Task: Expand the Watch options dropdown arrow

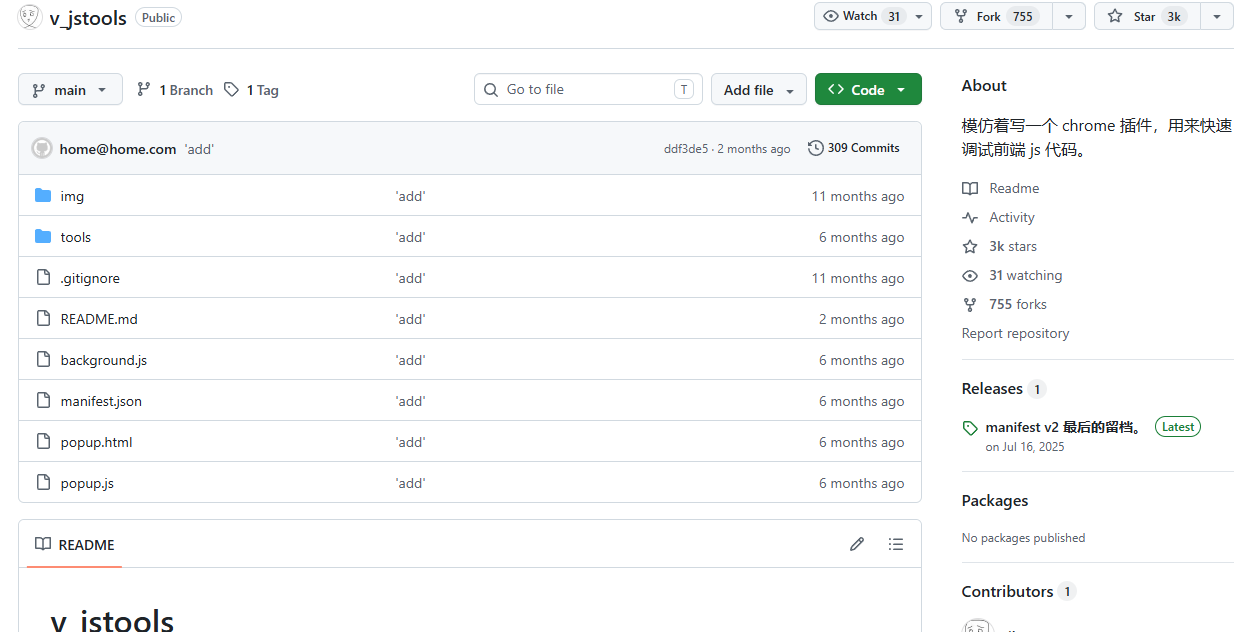Action: 919,16
